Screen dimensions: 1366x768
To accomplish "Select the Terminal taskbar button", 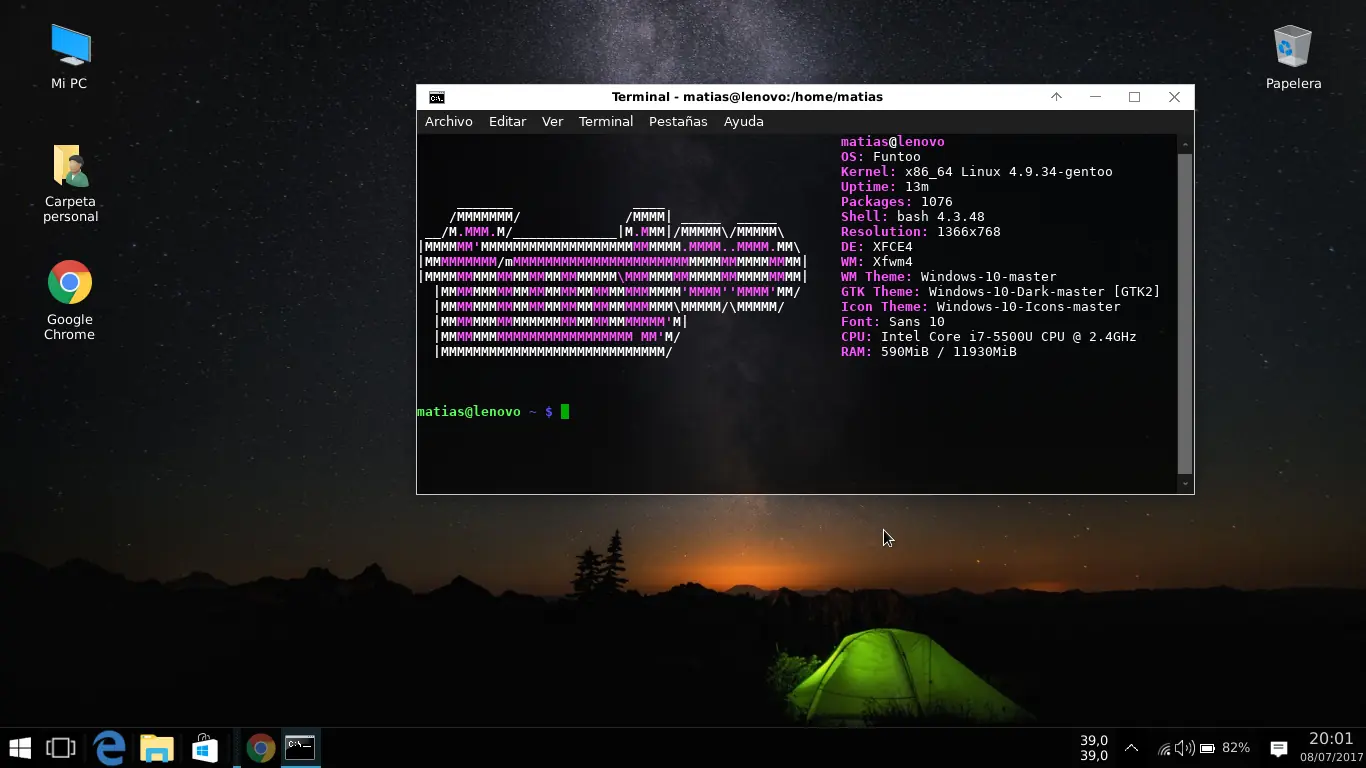I will point(300,748).
